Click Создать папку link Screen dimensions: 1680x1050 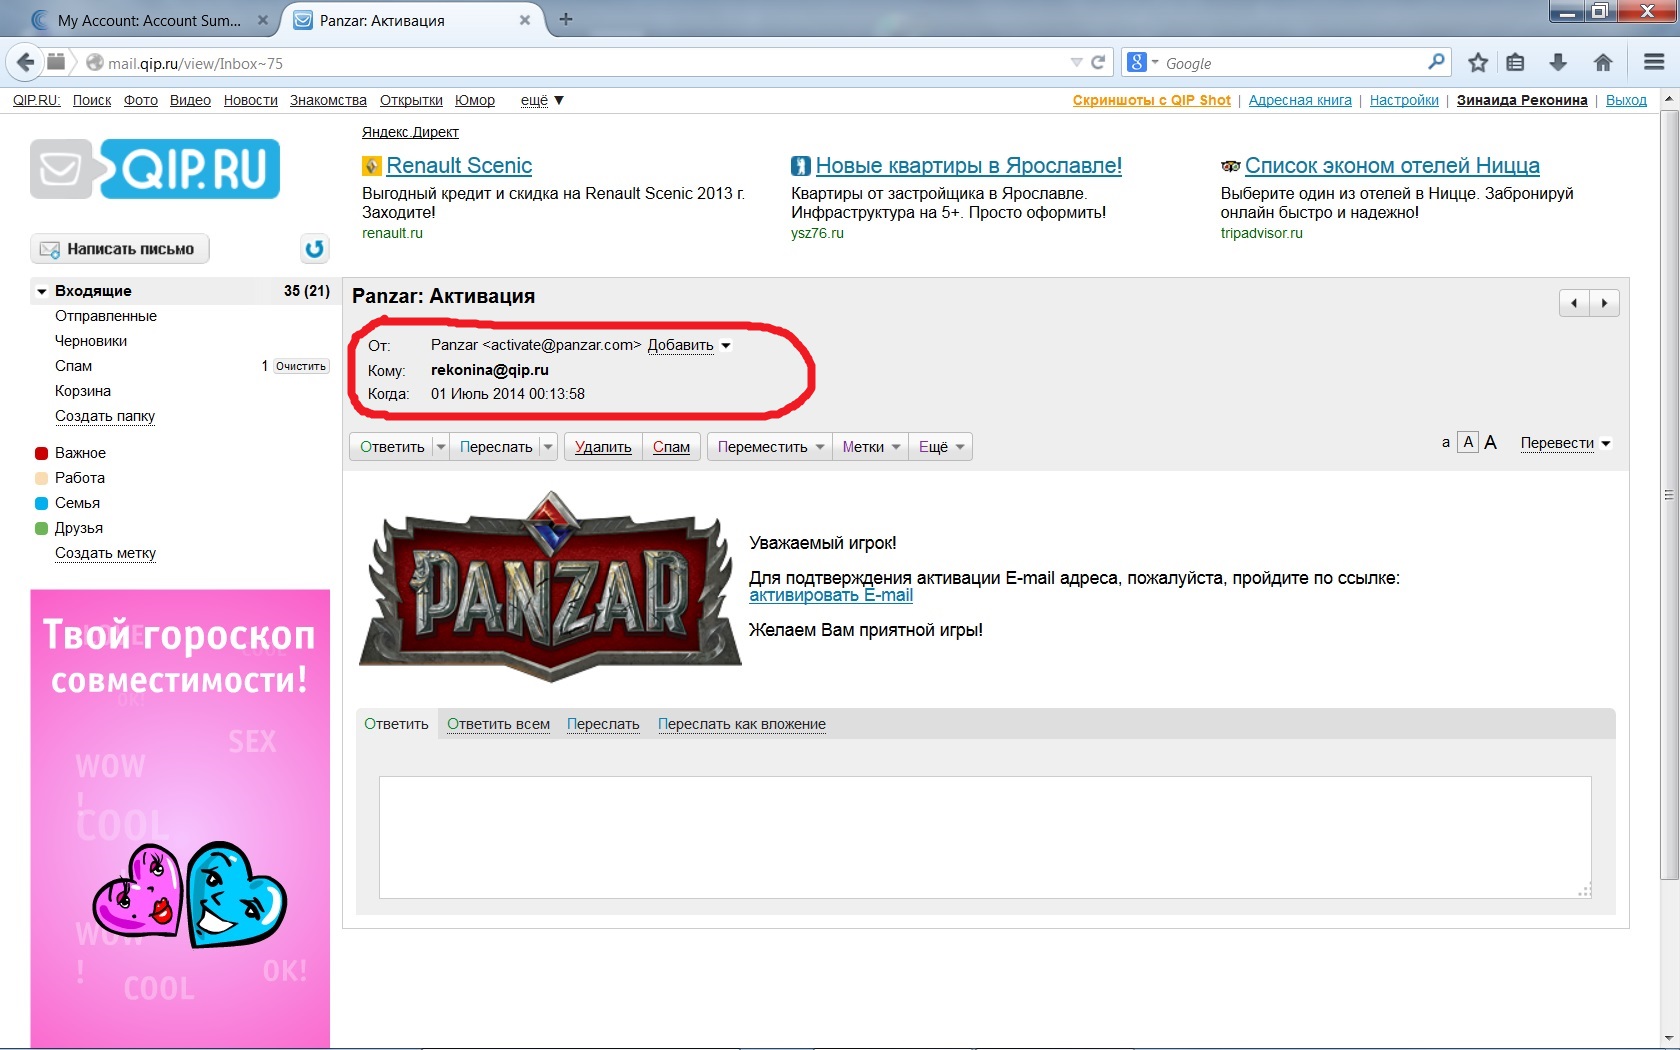pyautogui.click(x=105, y=416)
